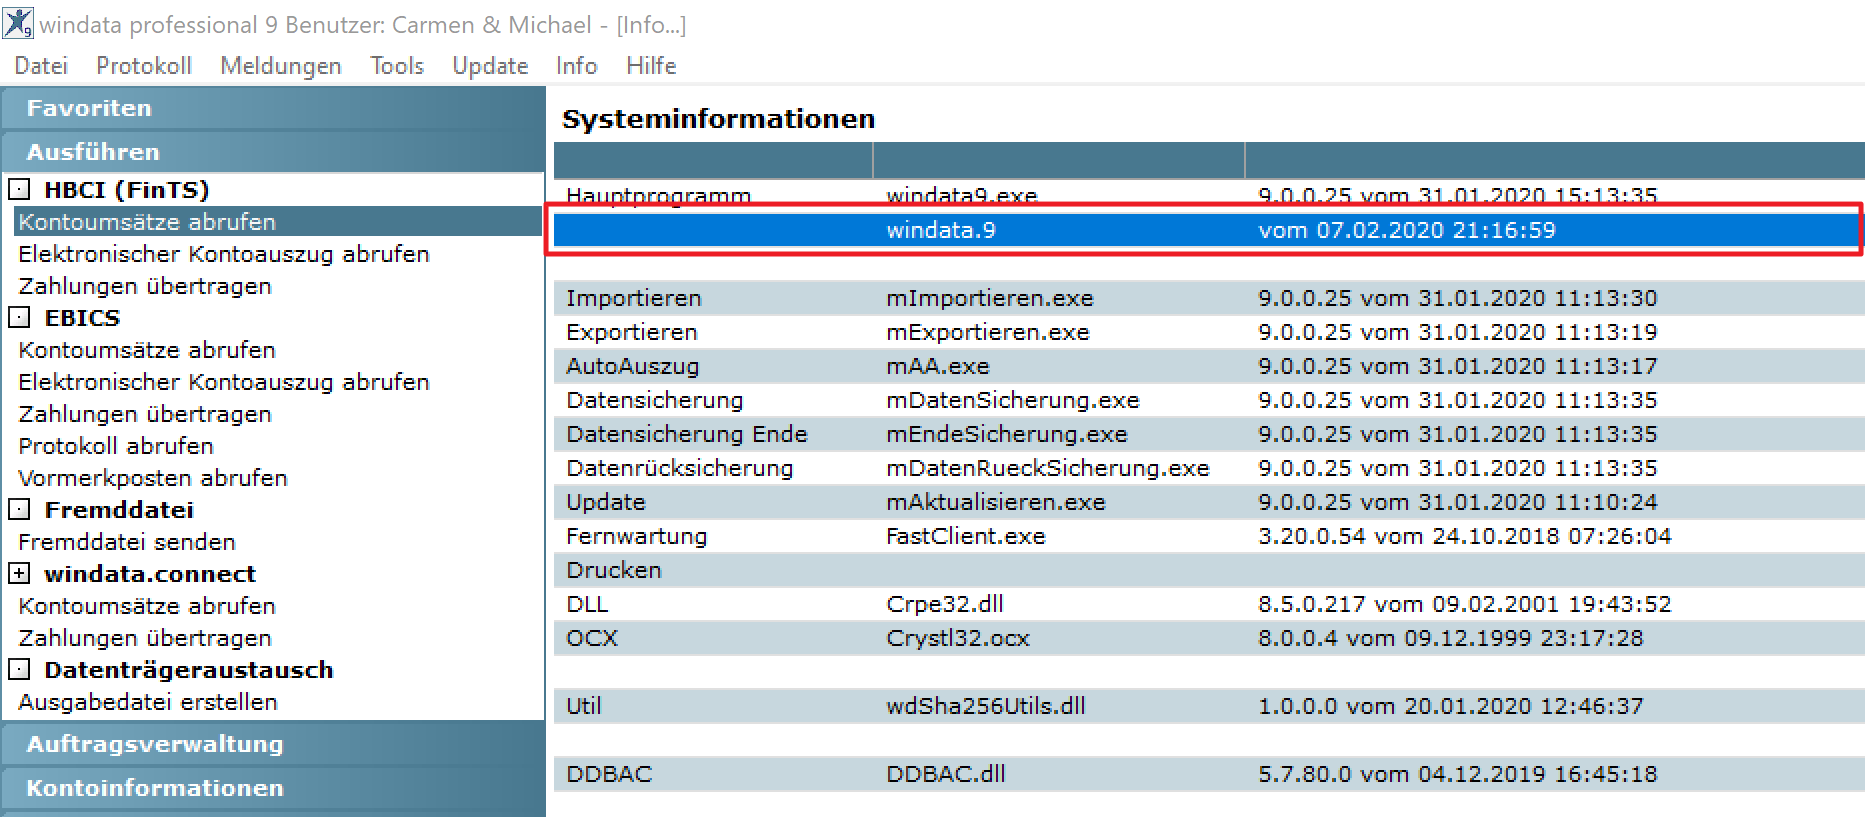Click the Exportieren row label
The image size is (1865, 817).
(632, 332)
